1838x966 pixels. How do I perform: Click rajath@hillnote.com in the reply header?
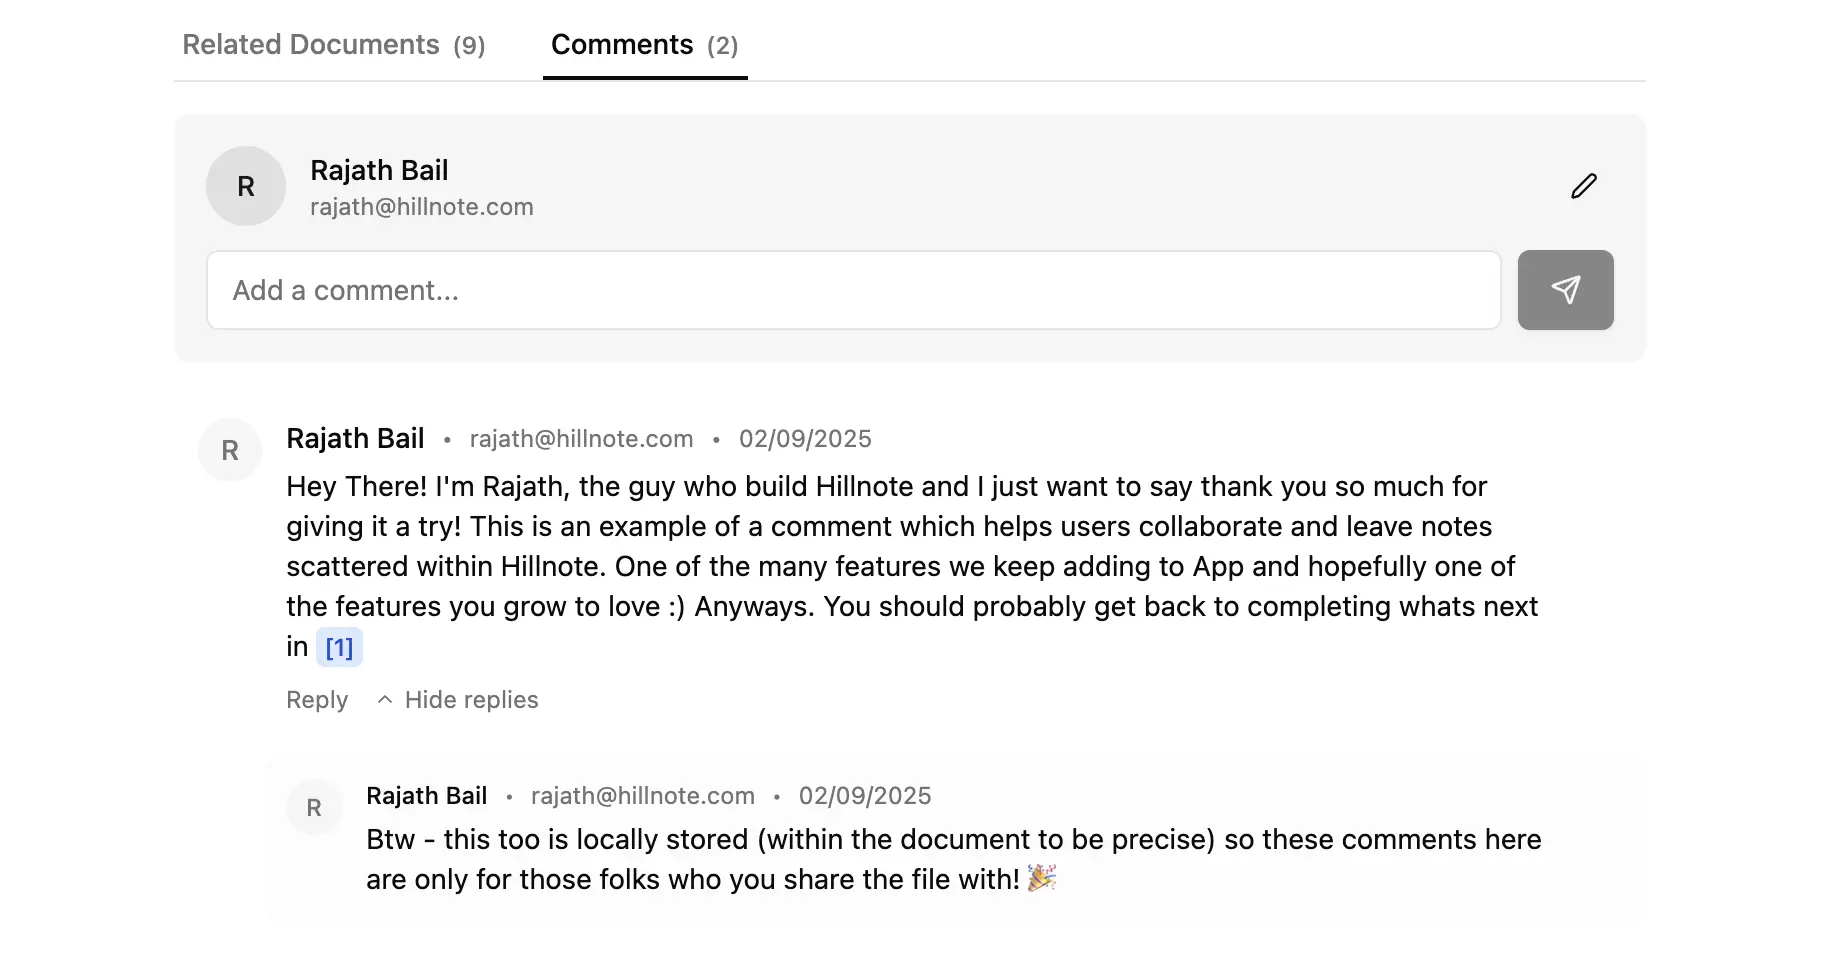click(642, 796)
